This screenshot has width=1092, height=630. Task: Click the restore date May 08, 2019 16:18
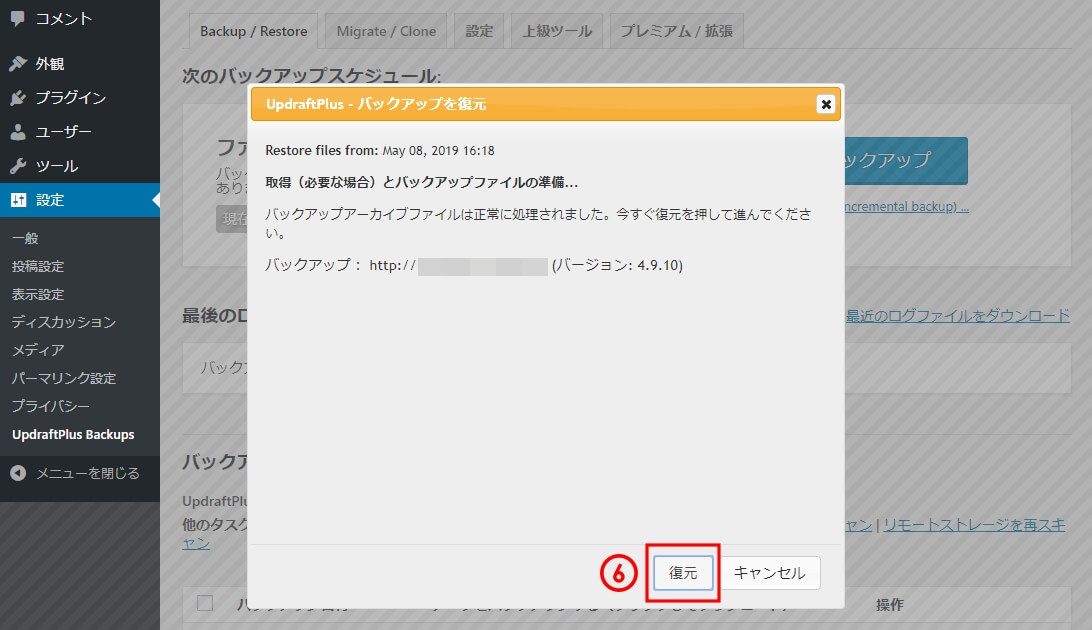438,150
